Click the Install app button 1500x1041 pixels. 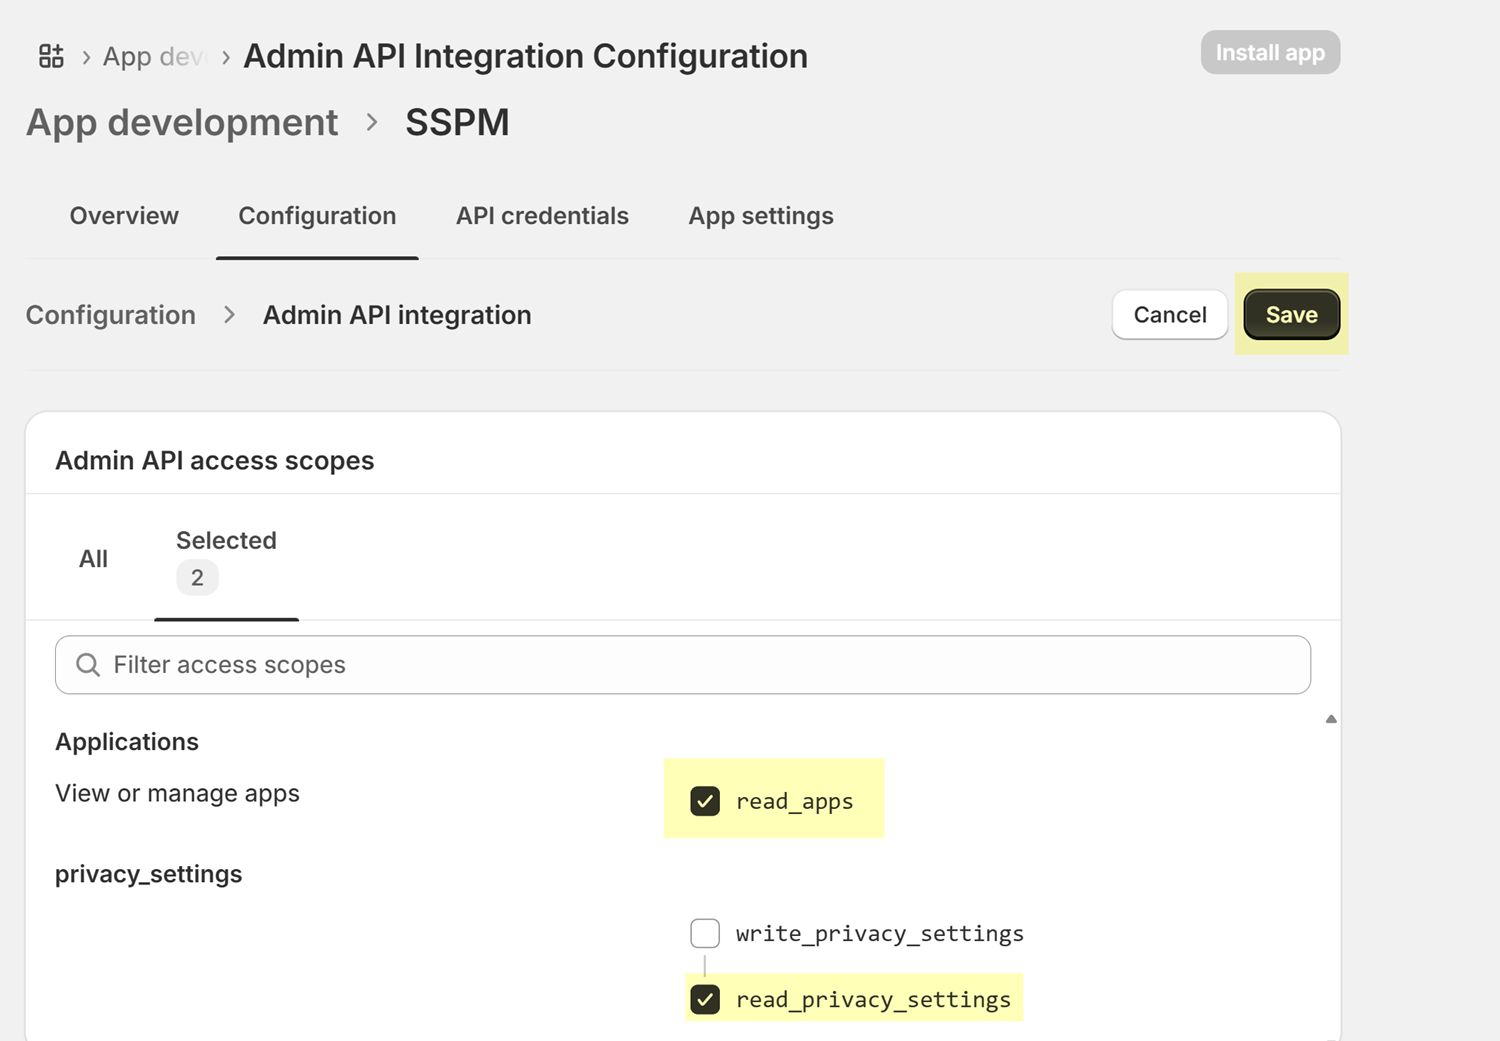tap(1269, 53)
